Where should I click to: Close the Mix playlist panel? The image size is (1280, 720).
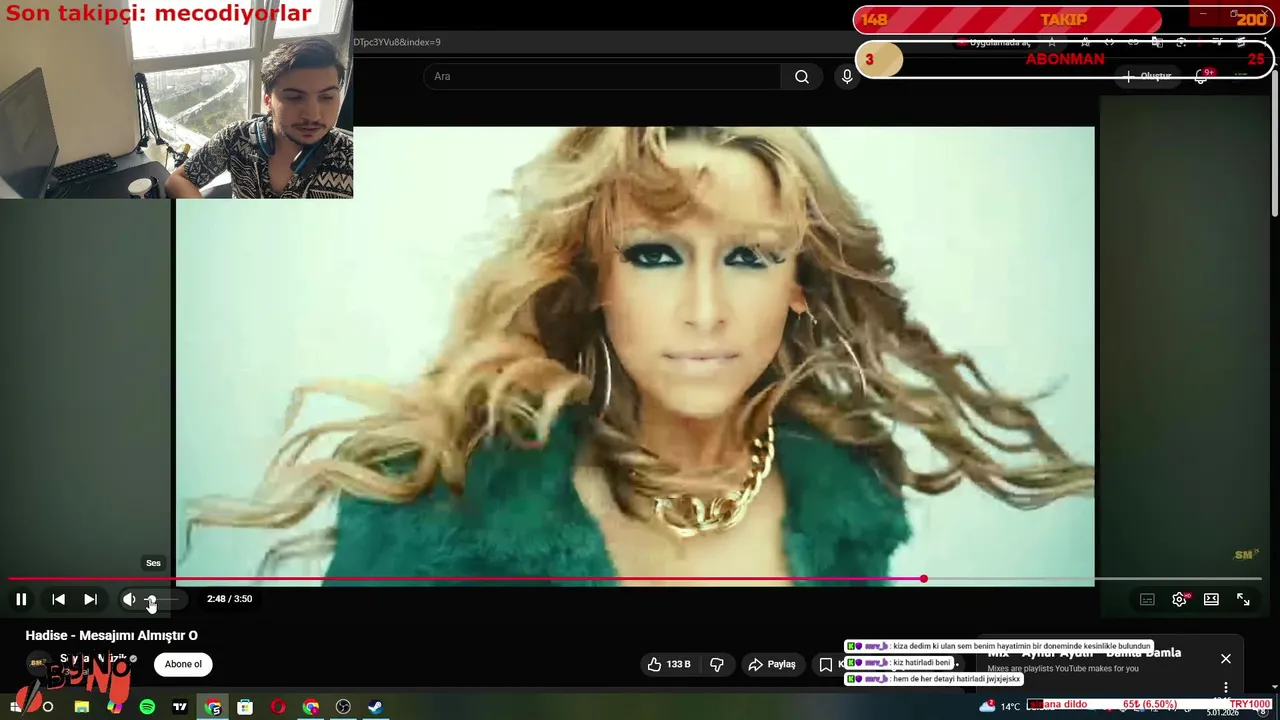pos(1226,659)
